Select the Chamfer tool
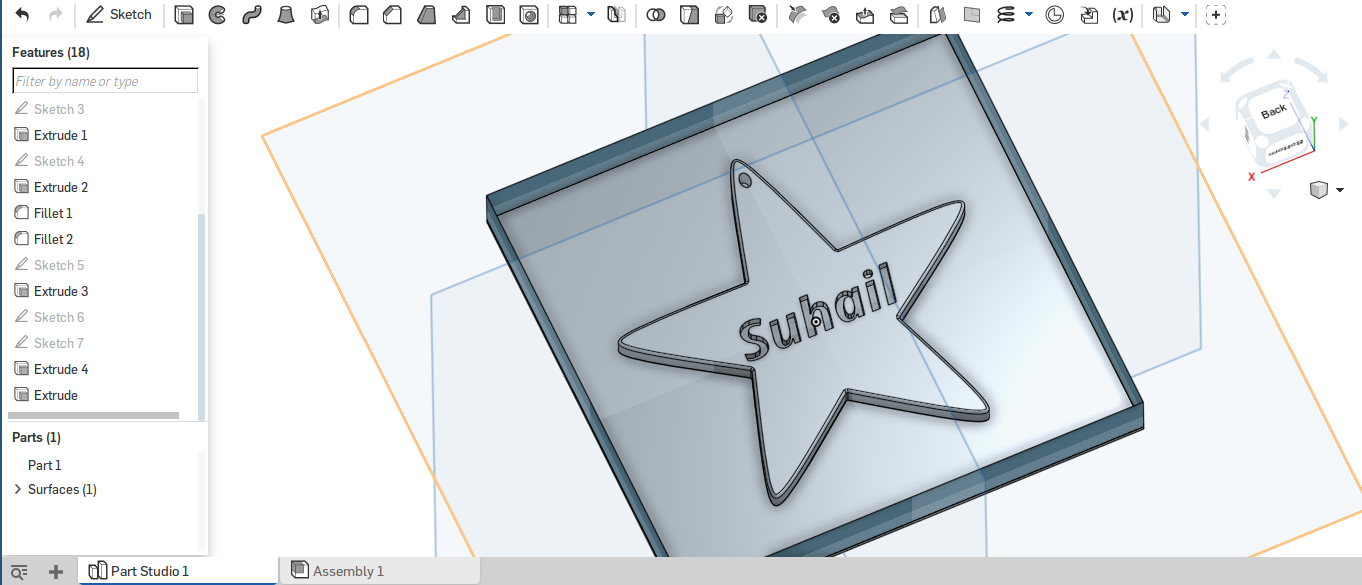Viewport: 1362px width, 585px height. [x=393, y=15]
